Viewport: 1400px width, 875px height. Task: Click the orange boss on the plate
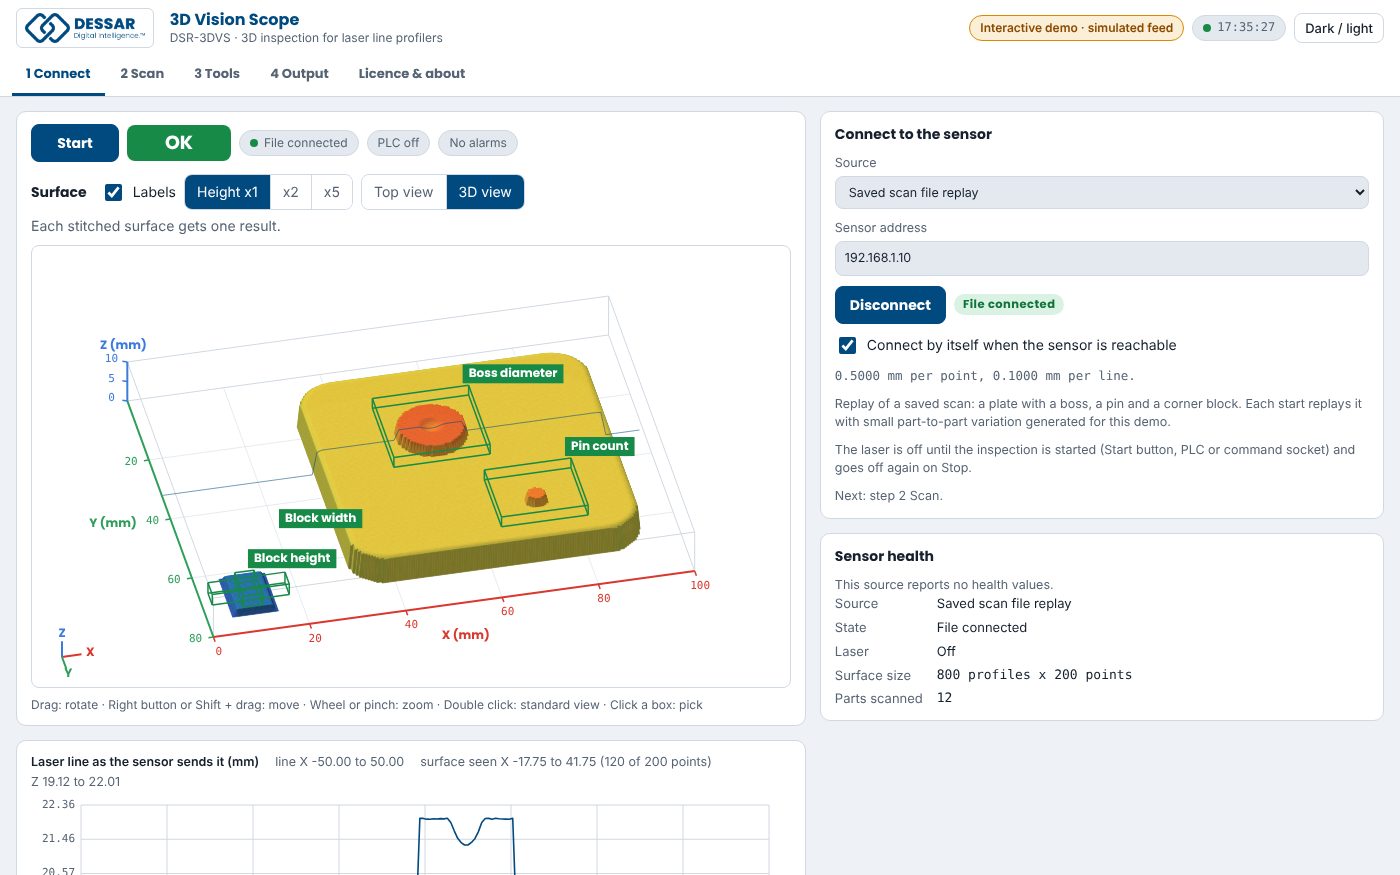coord(431,428)
